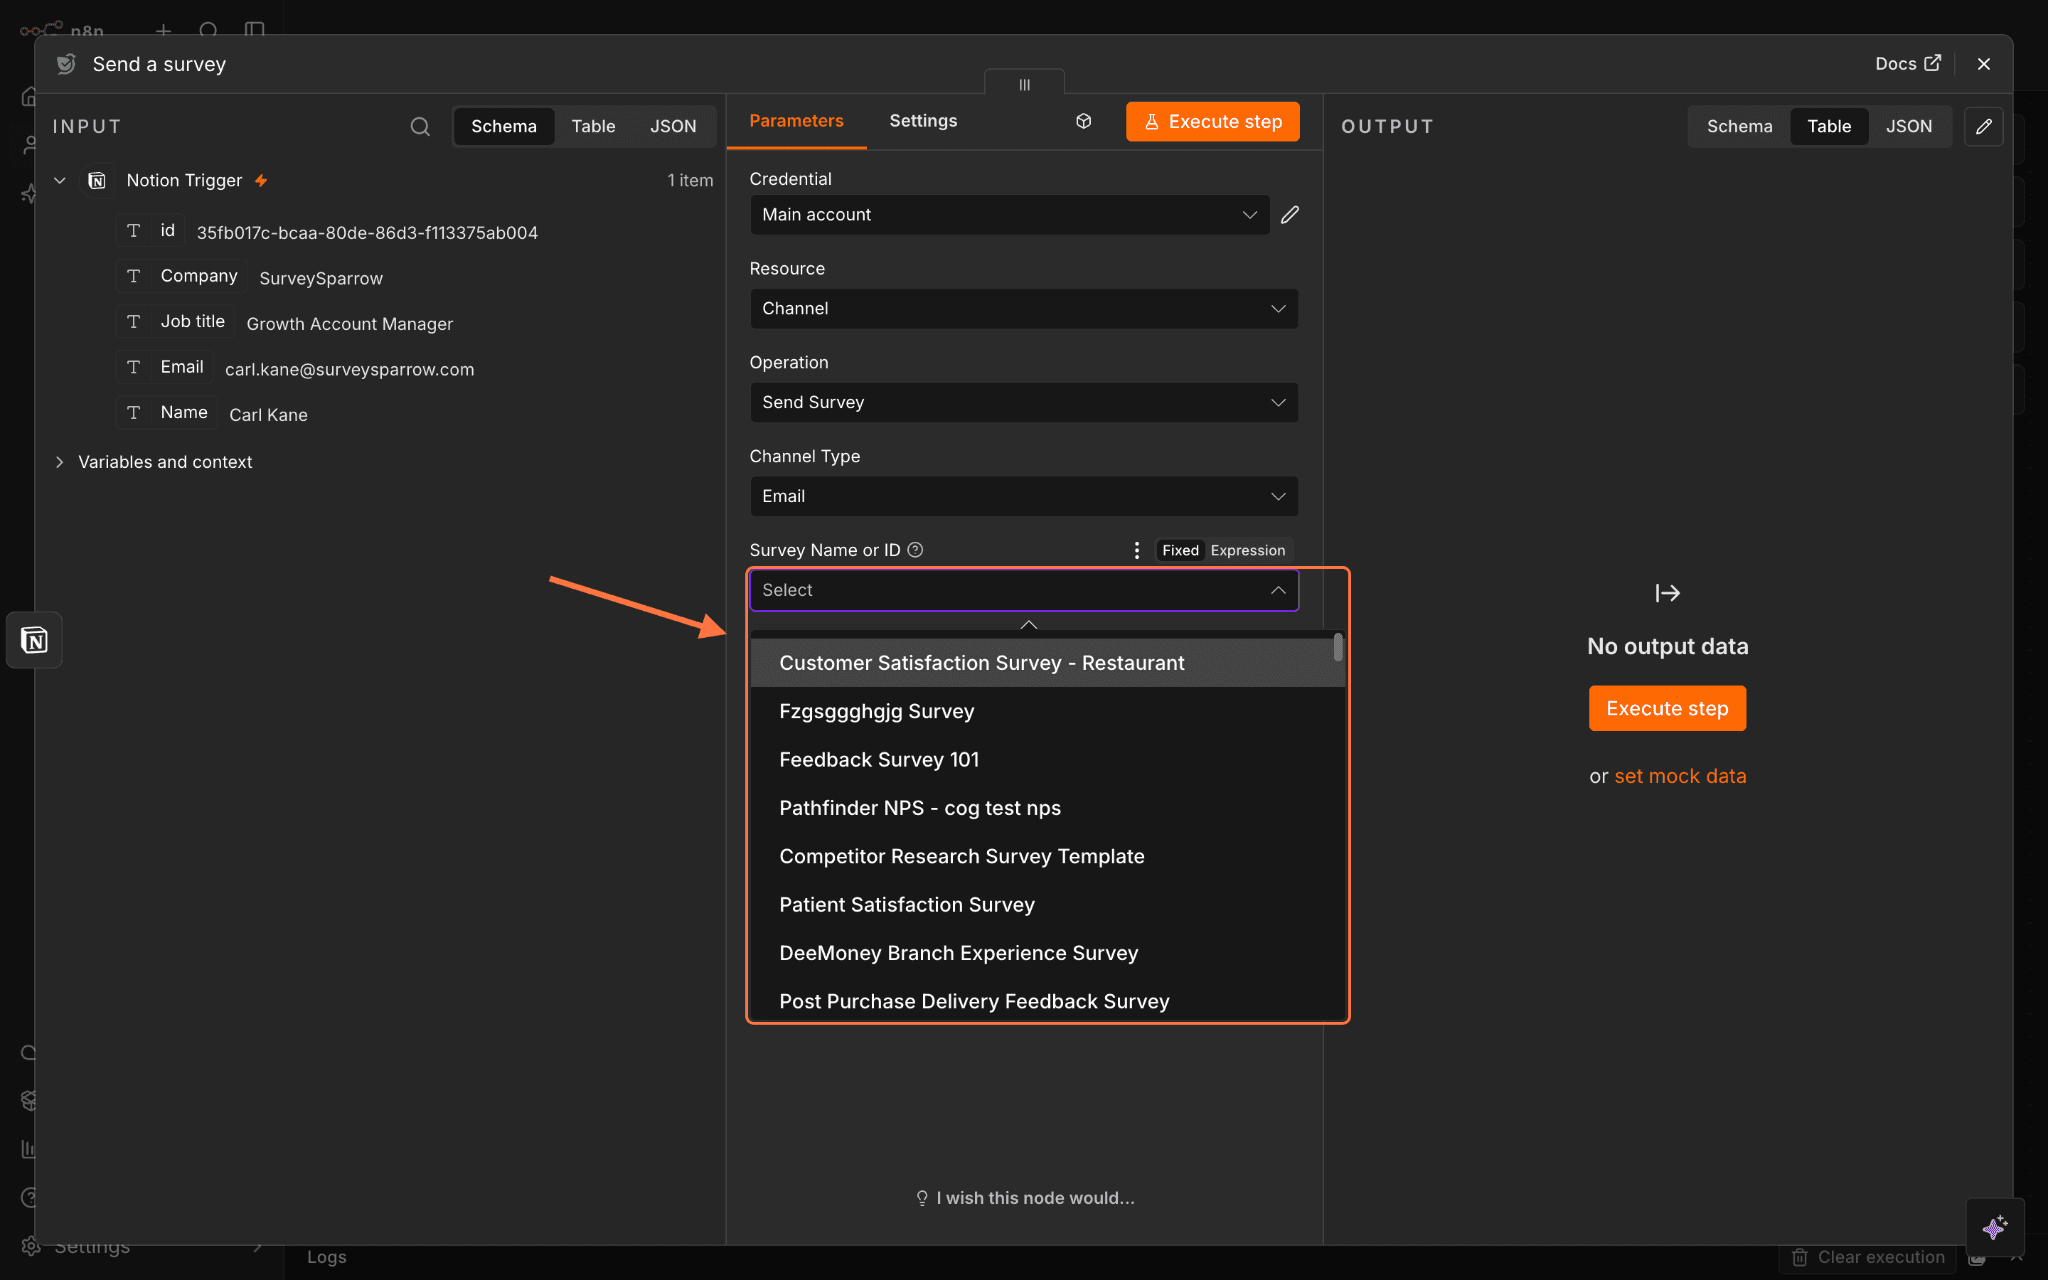Expand Variables and context
The image size is (2048, 1280).
[60, 462]
